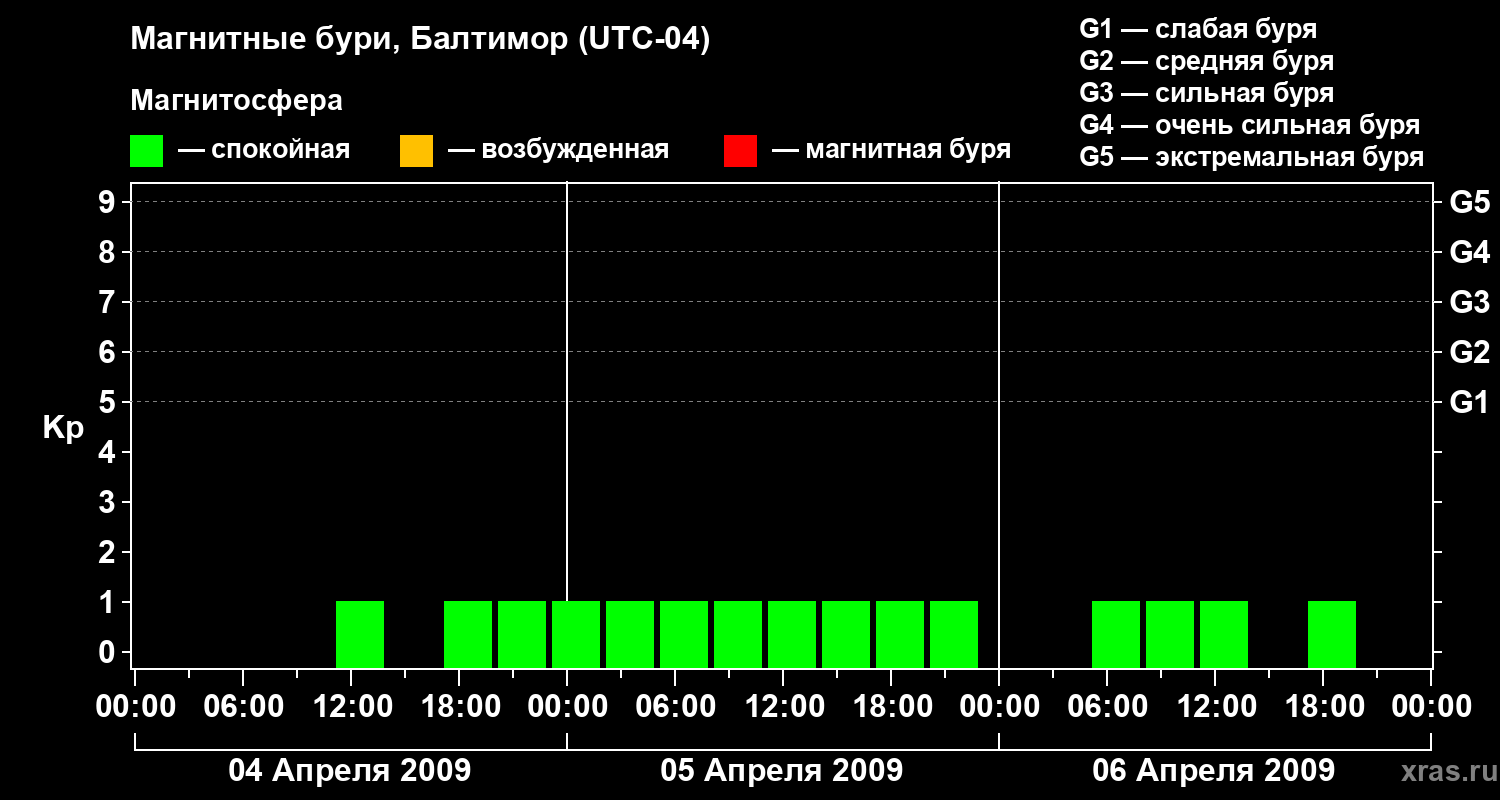Click the 'G3 — сильная буря' legend line

pos(1207,93)
